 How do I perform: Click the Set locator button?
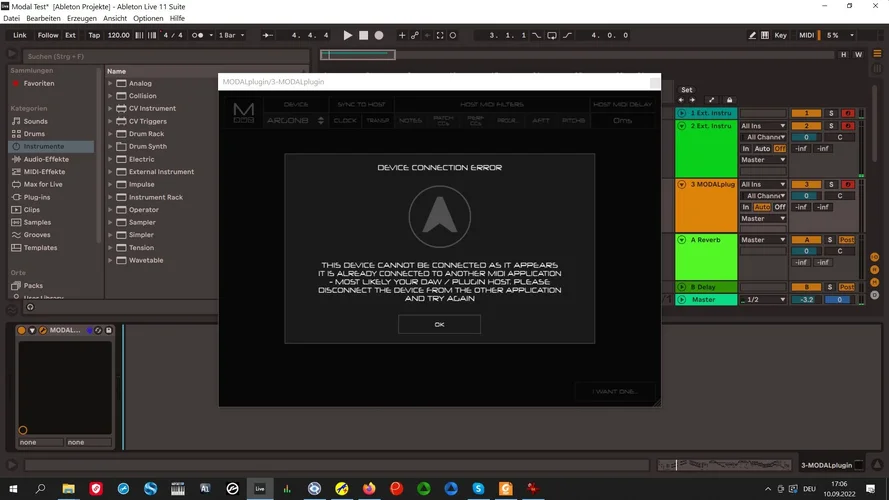click(x=687, y=90)
